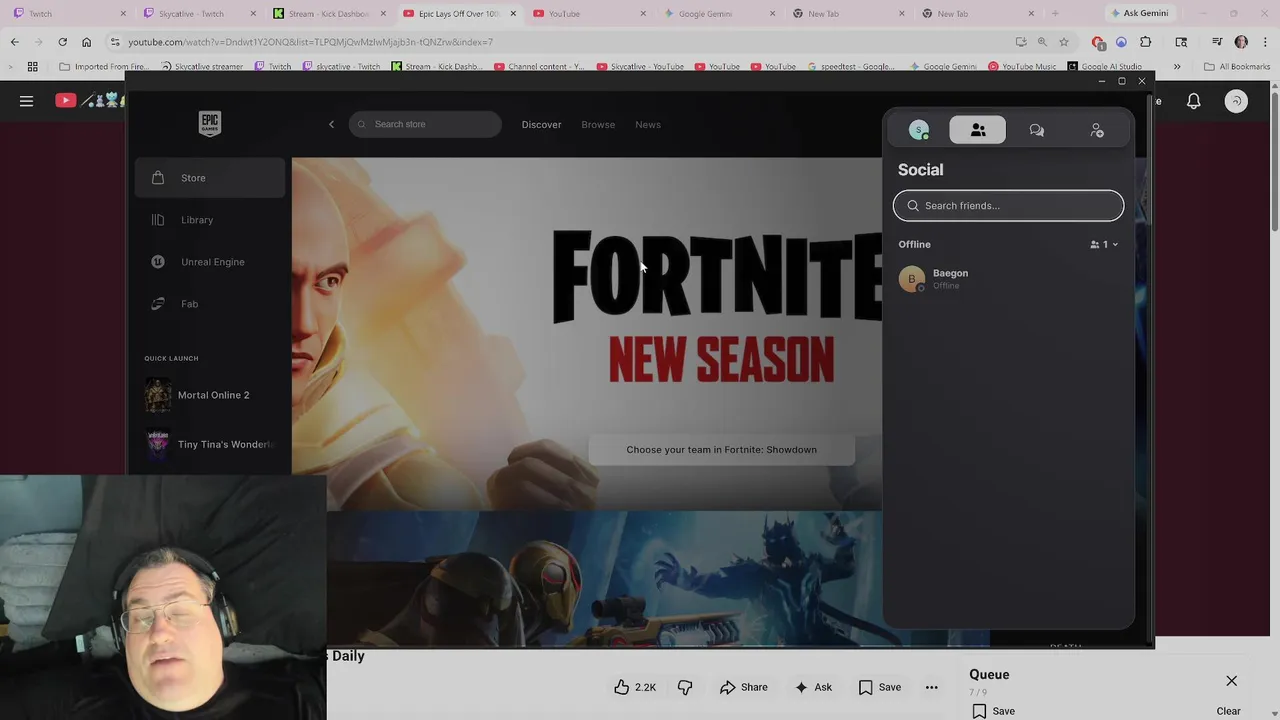This screenshot has width=1280, height=720.
Task: Launch Tiny Tina's Wonderlands from Quick Launch
Action: click(x=210, y=444)
